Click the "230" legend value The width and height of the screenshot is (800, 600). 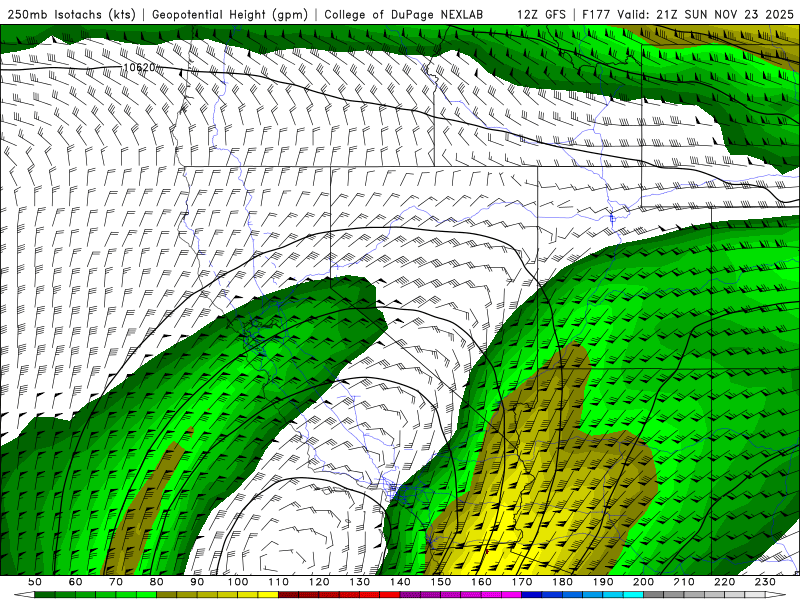765,582
